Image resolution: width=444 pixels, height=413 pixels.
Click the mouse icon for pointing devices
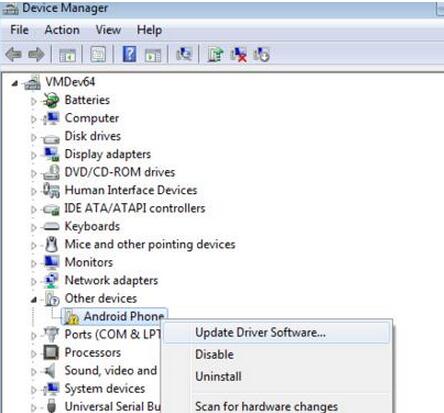[x=51, y=244]
